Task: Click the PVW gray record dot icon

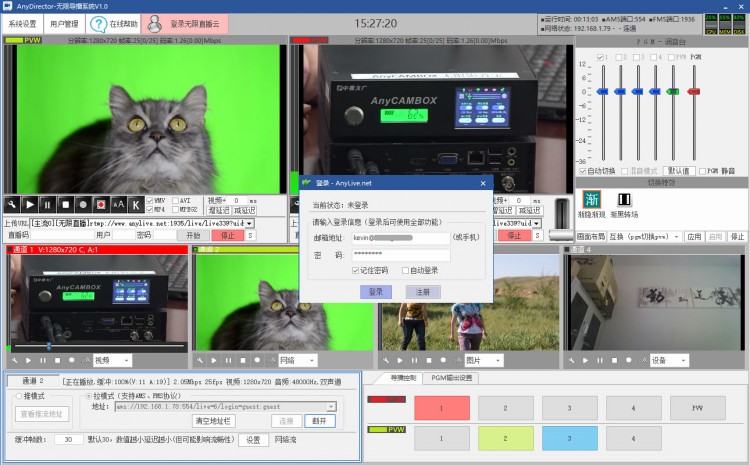Action: click(83, 205)
